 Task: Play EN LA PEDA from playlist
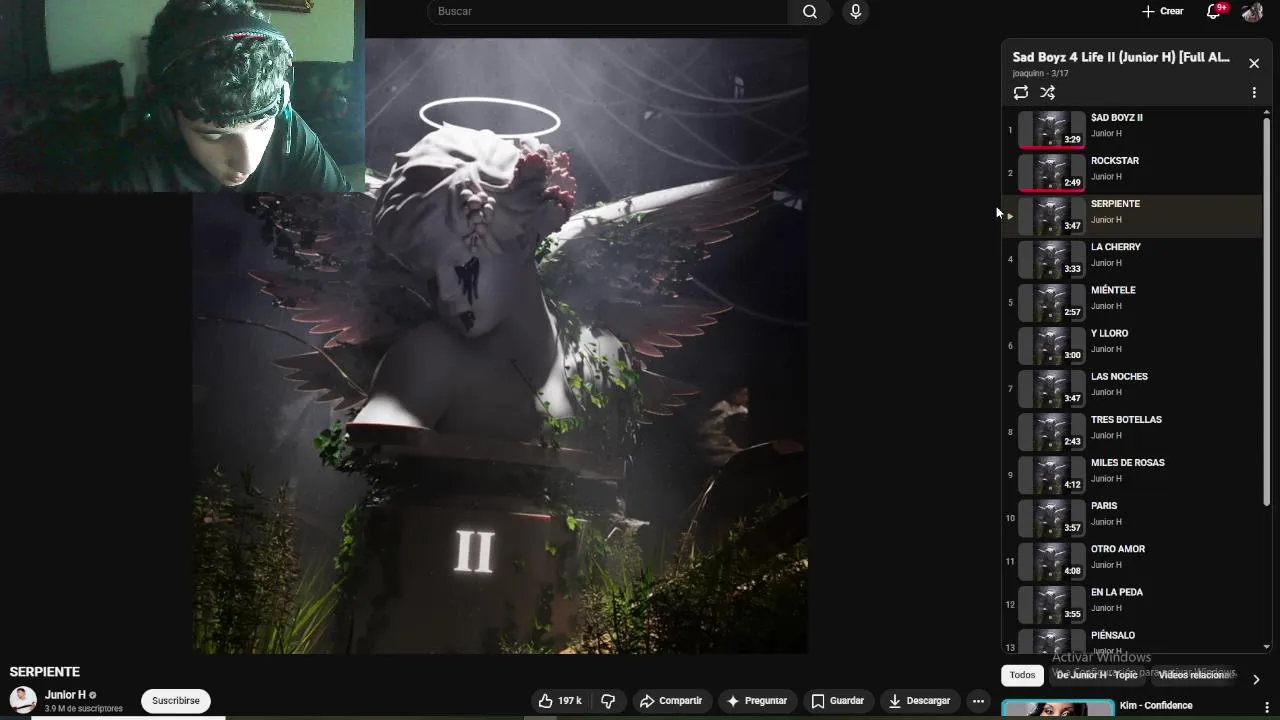[x=1133, y=603]
